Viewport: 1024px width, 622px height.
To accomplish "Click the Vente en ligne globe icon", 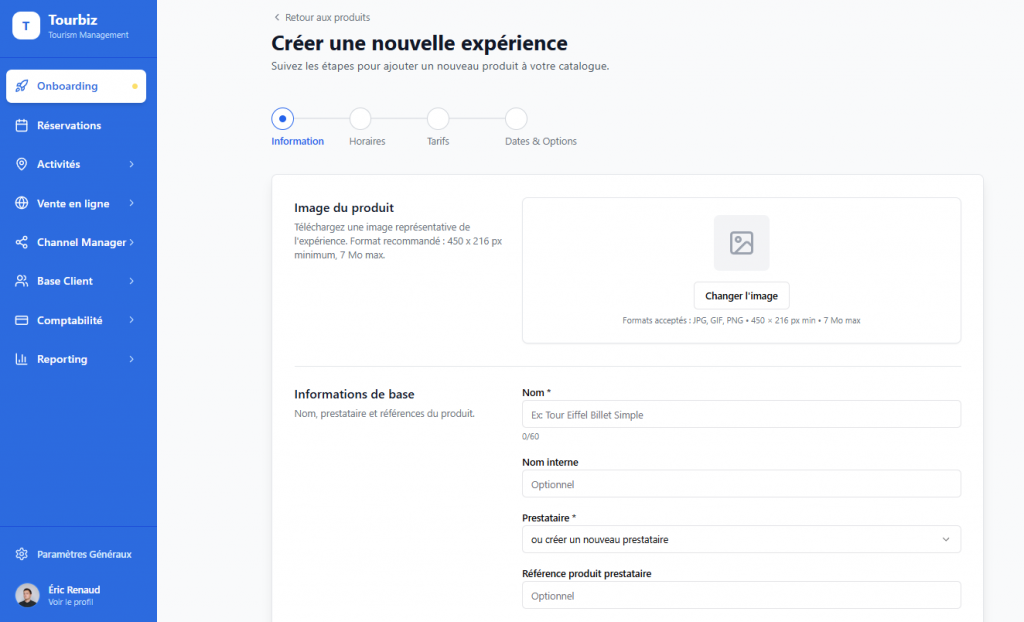I will point(22,203).
